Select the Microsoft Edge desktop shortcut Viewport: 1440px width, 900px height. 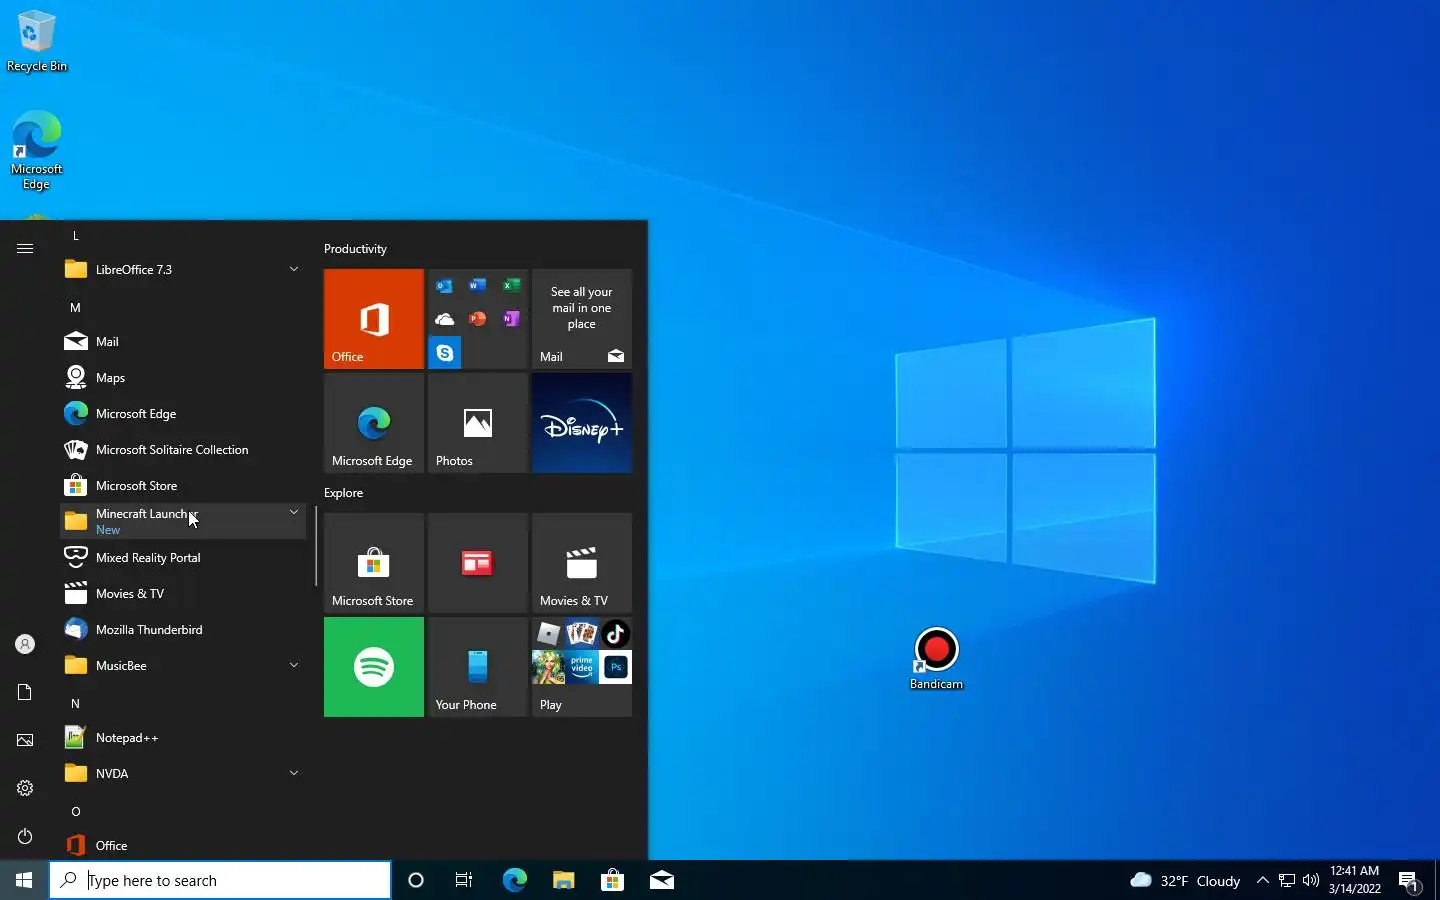(x=37, y=150)
